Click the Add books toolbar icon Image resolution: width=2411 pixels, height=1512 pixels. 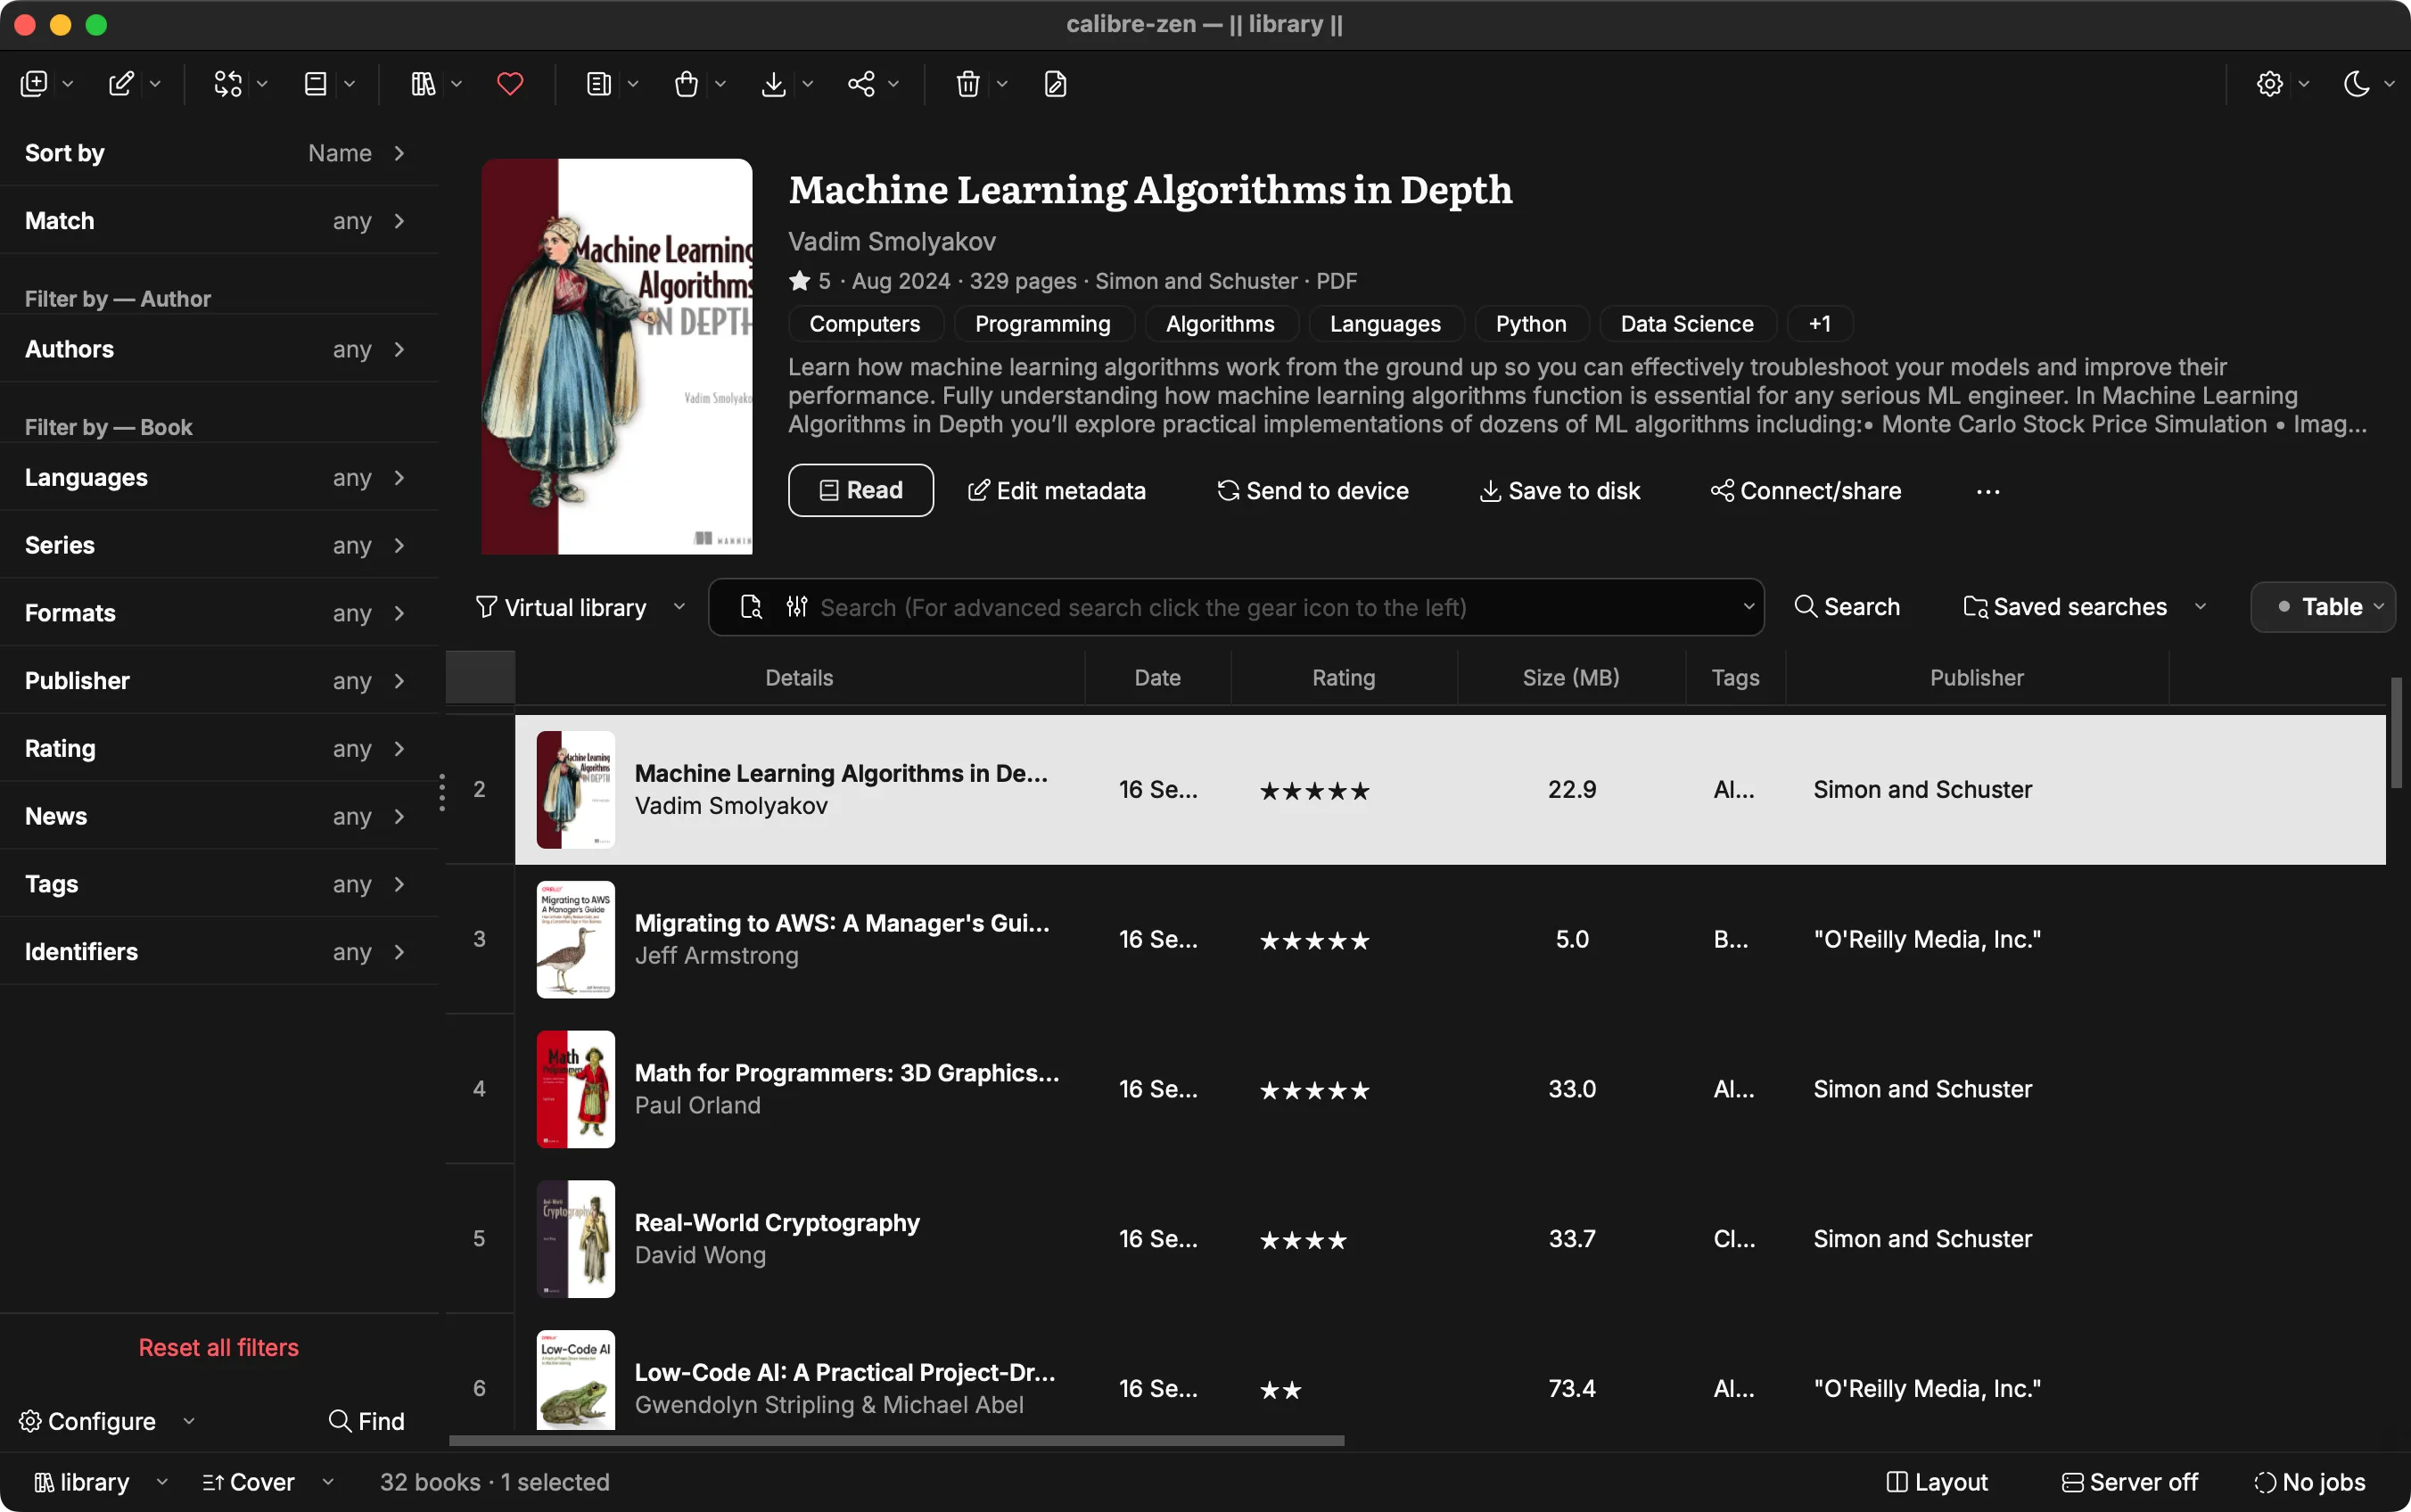point(34,84)
